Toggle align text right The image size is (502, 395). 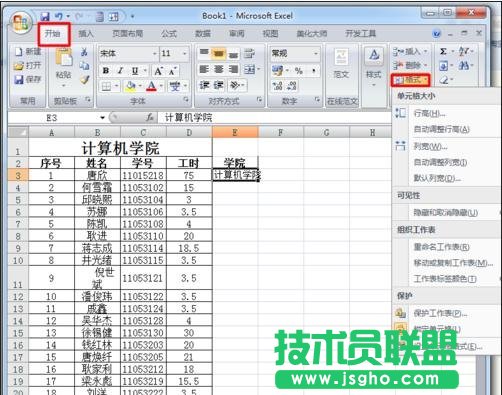coord(233,69)
